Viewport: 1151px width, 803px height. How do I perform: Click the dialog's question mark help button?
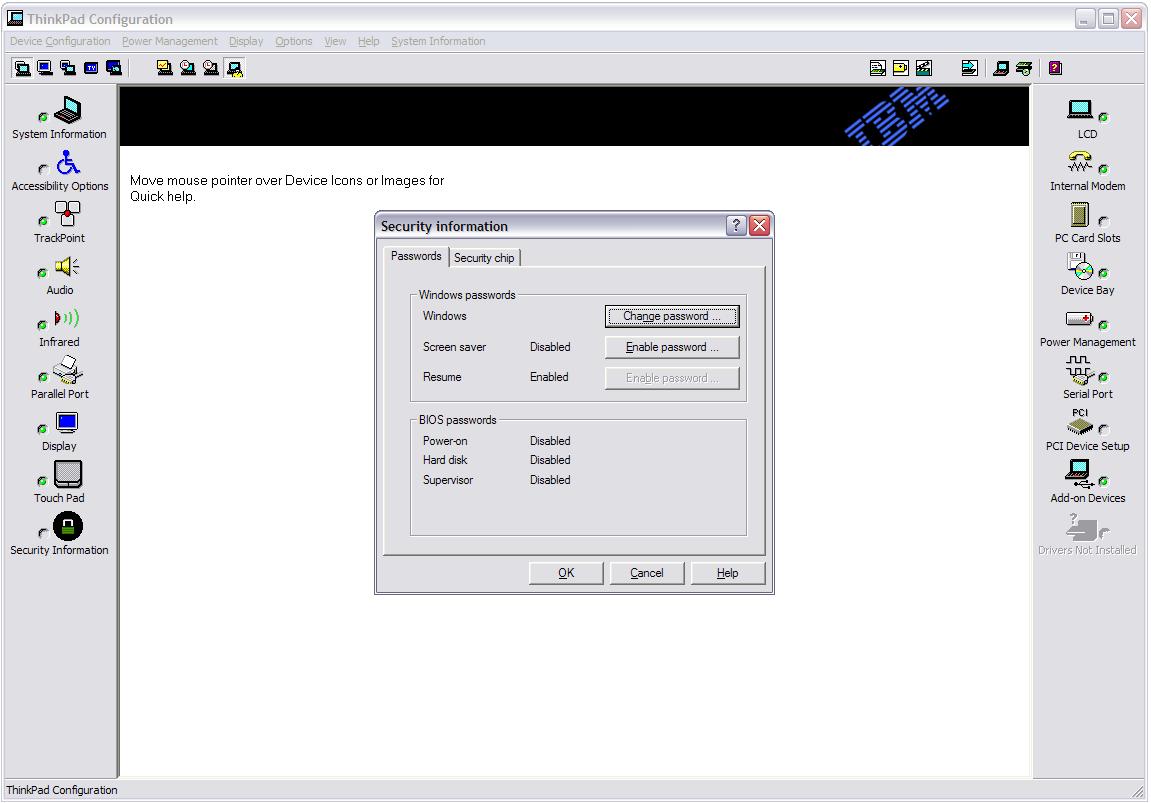pos(736,226)
